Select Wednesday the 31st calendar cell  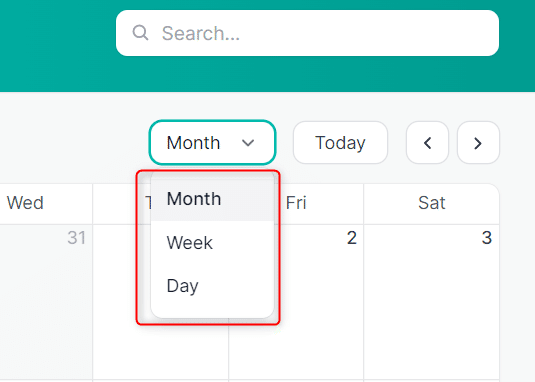point(46,302)
